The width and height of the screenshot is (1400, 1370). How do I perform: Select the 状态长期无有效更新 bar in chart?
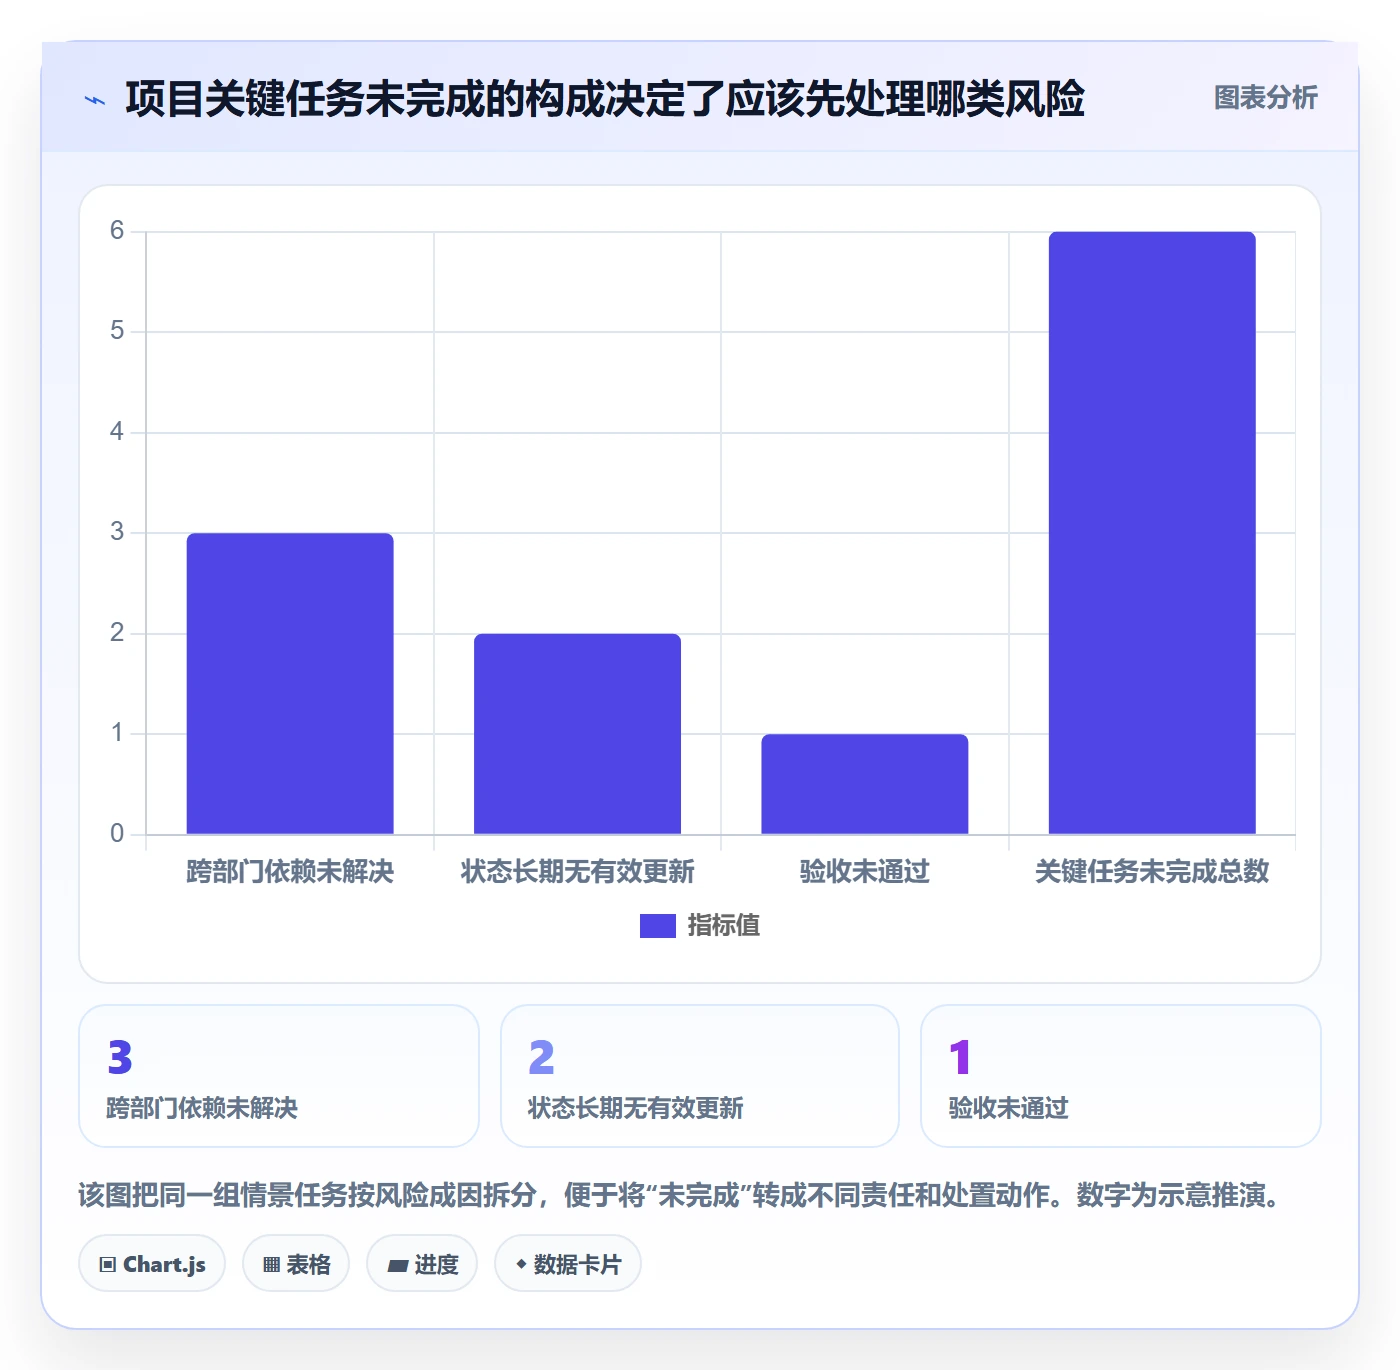tap(577, 734)
